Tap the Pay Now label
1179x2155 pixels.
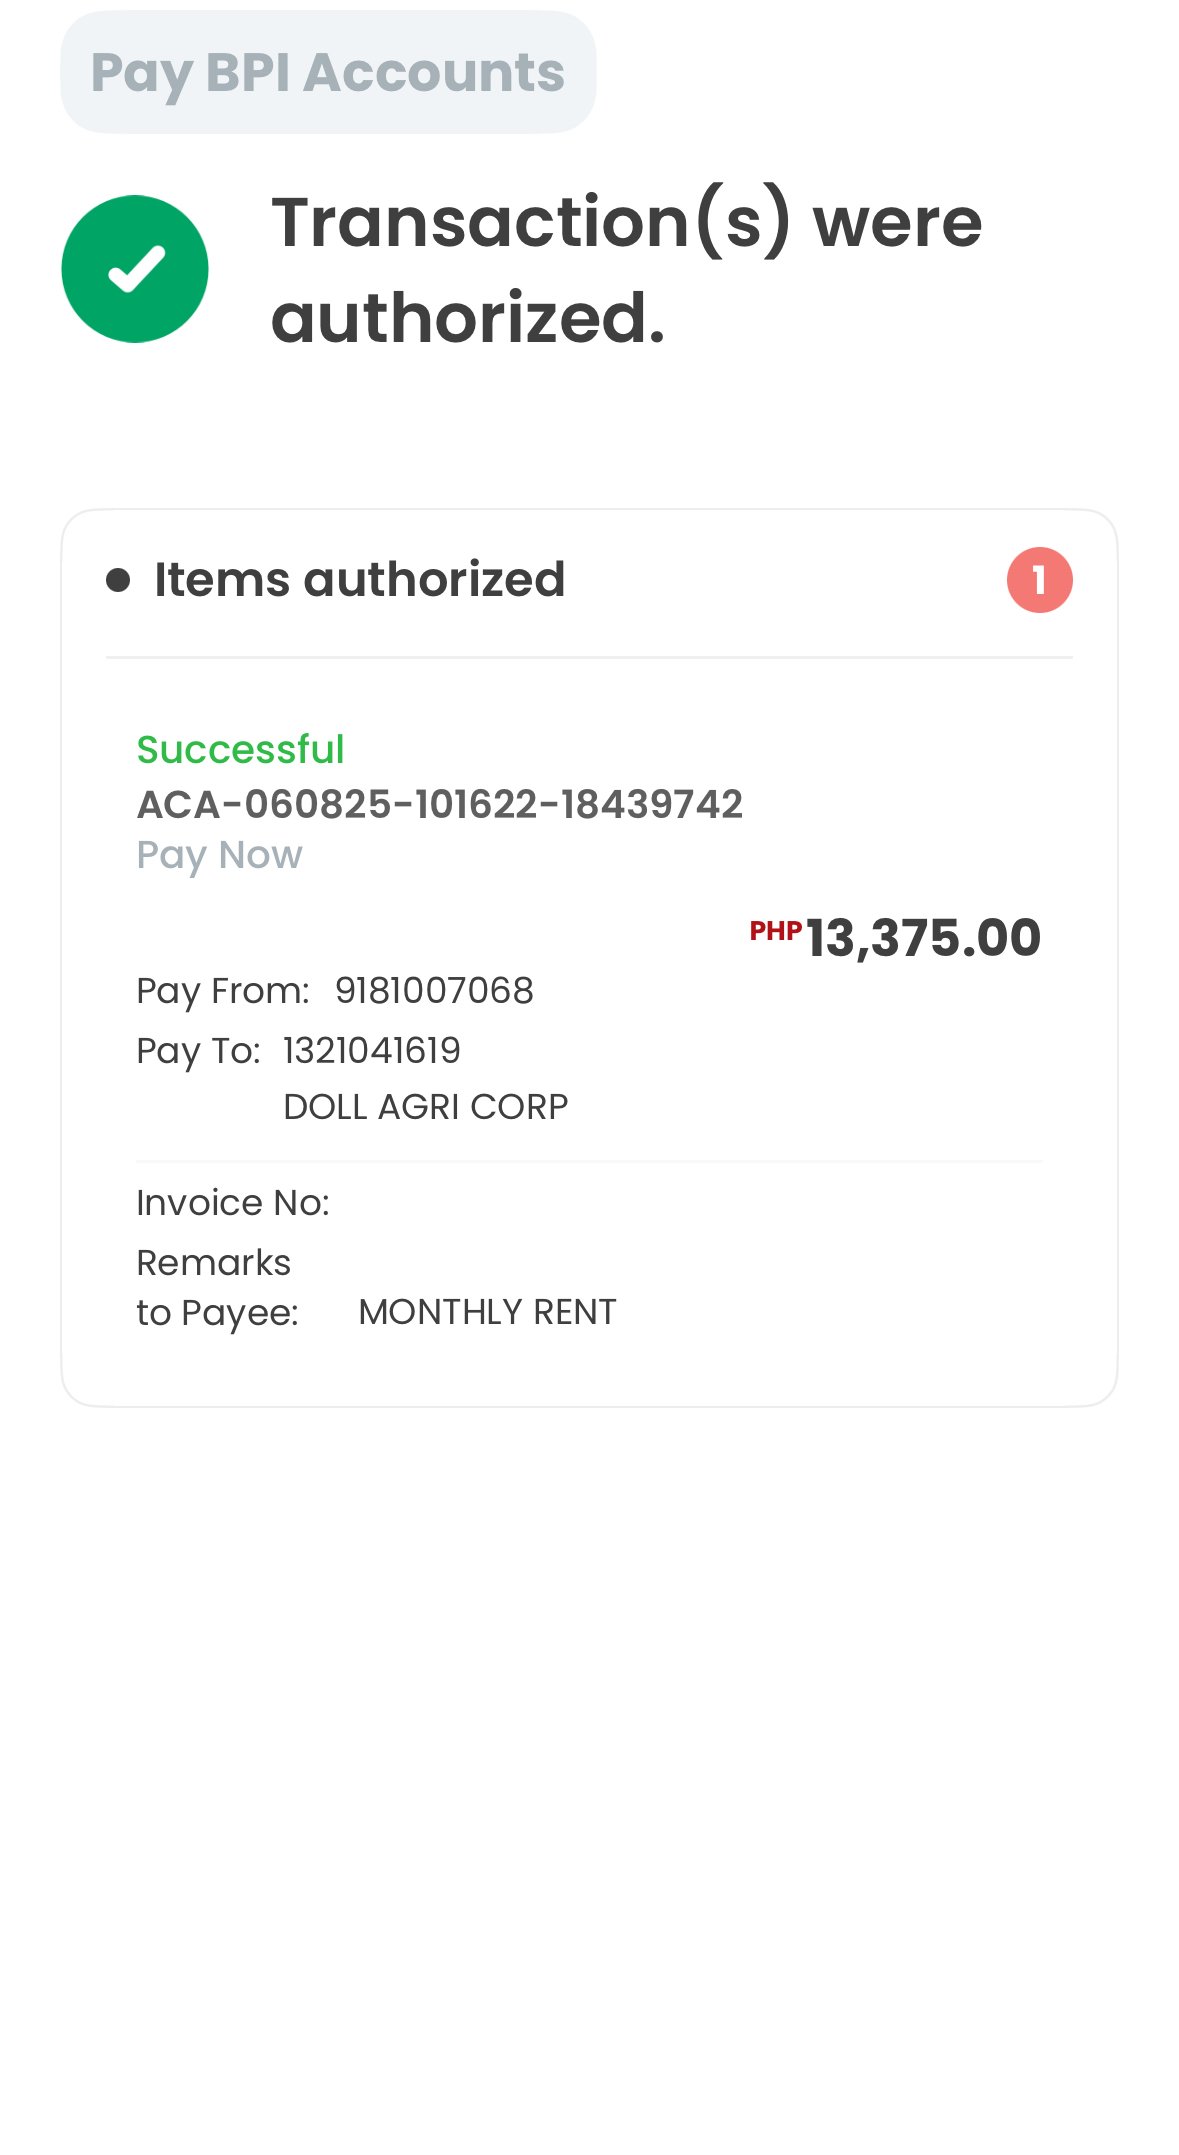(219, 855)
